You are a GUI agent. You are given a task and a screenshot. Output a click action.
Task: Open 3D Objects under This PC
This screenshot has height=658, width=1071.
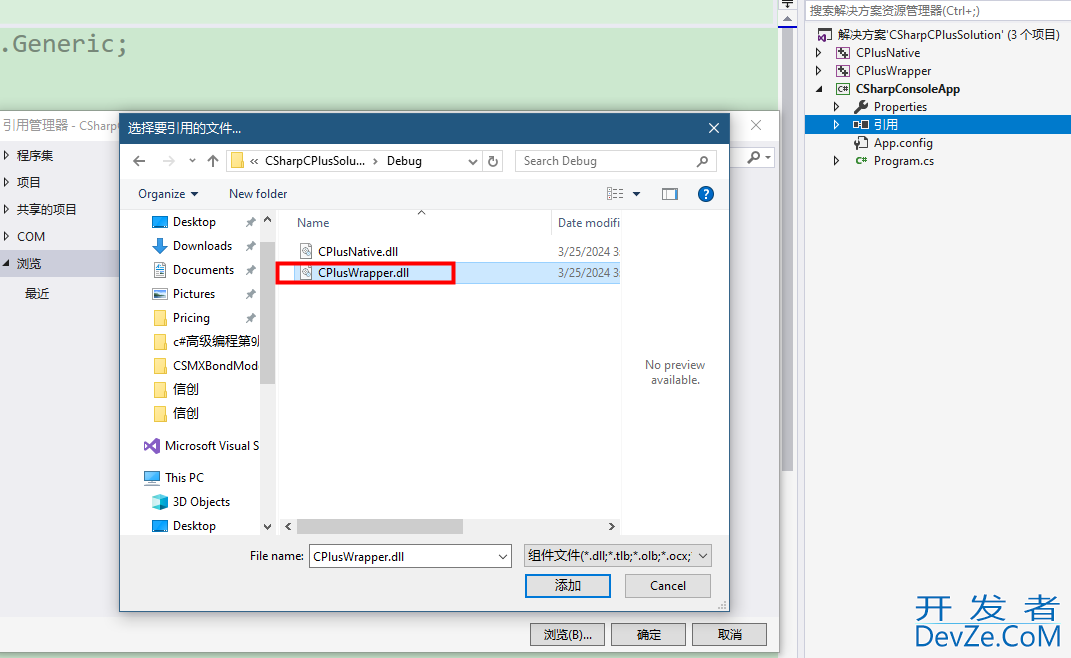[201, 502]
